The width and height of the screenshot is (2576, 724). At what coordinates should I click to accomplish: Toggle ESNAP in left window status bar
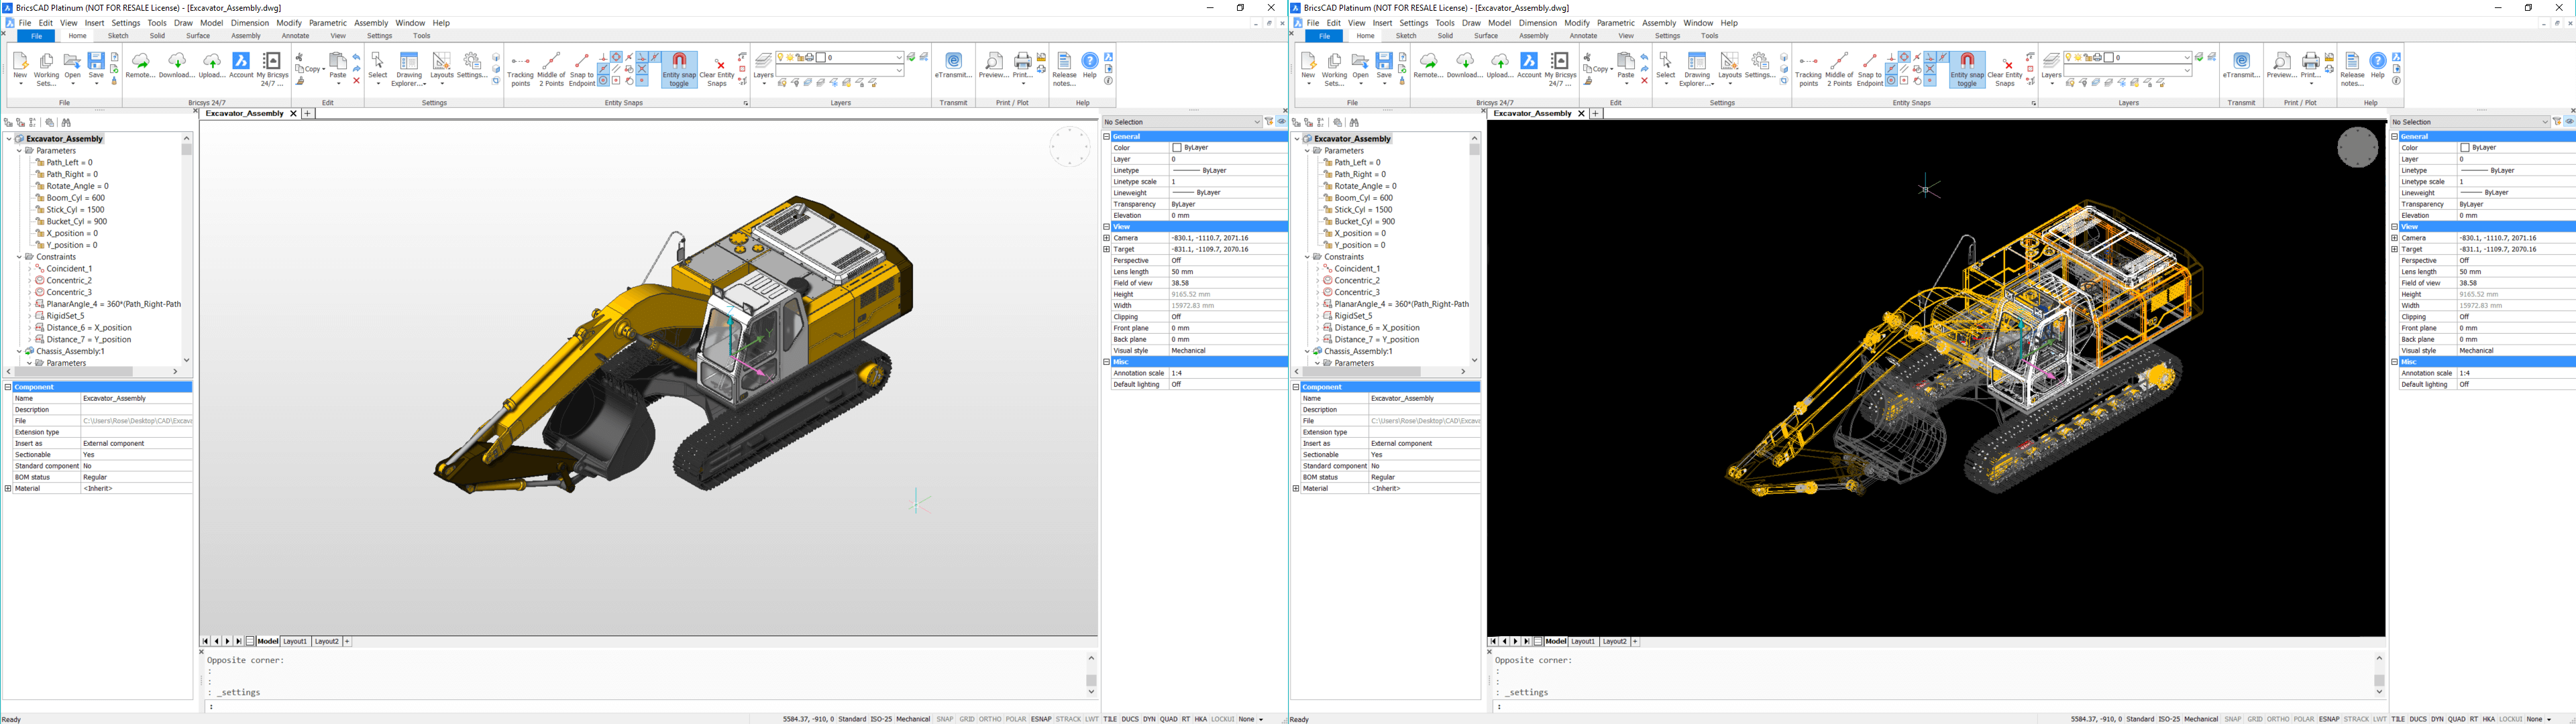pyautogui.click(x=1041, y=719)
